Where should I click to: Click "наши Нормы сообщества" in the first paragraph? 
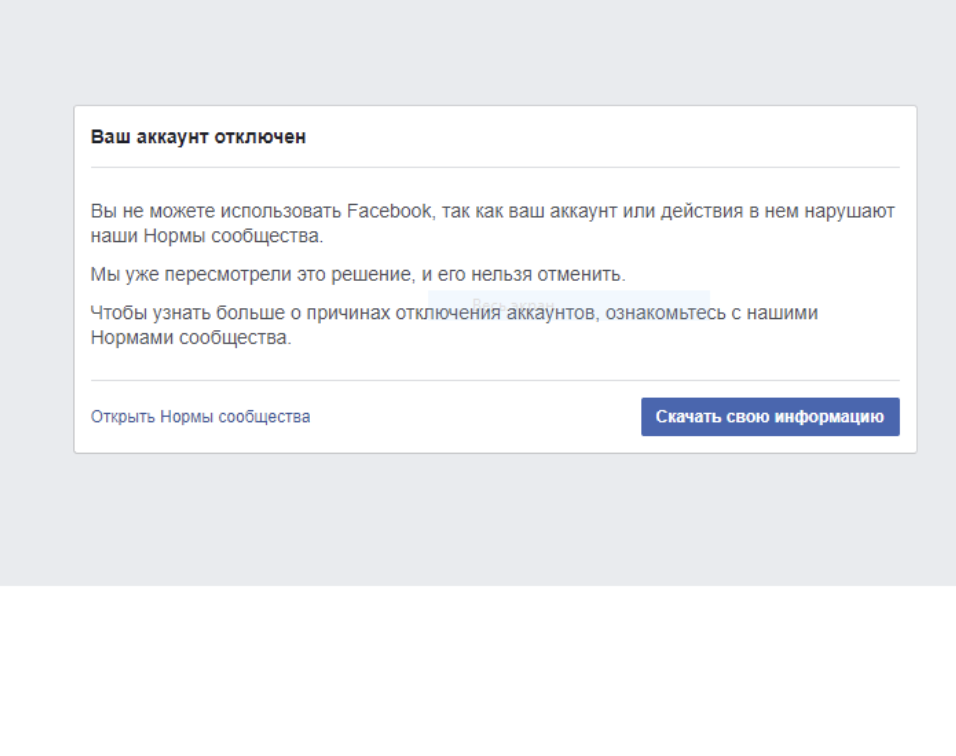[206, 237]
